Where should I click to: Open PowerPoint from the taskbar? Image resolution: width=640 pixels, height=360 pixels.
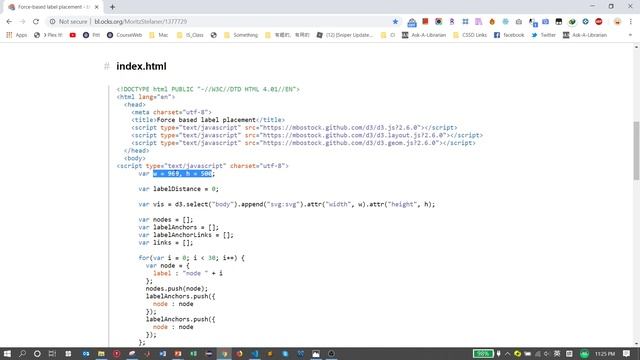[x=178, y=353]
